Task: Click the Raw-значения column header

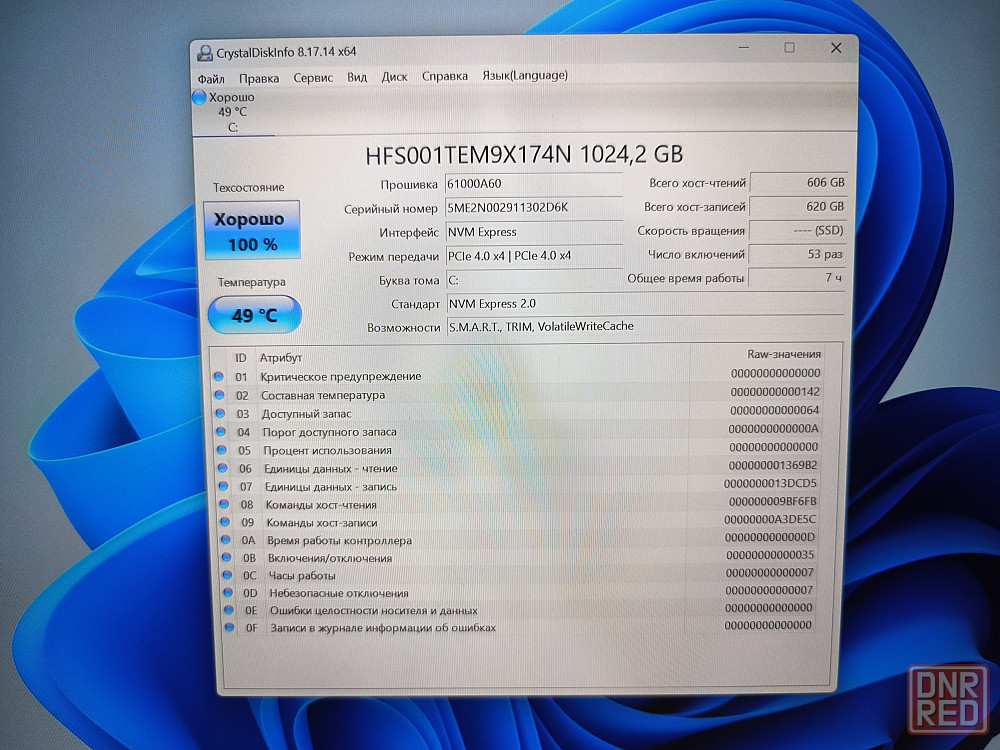Action: tap(784, 354)
